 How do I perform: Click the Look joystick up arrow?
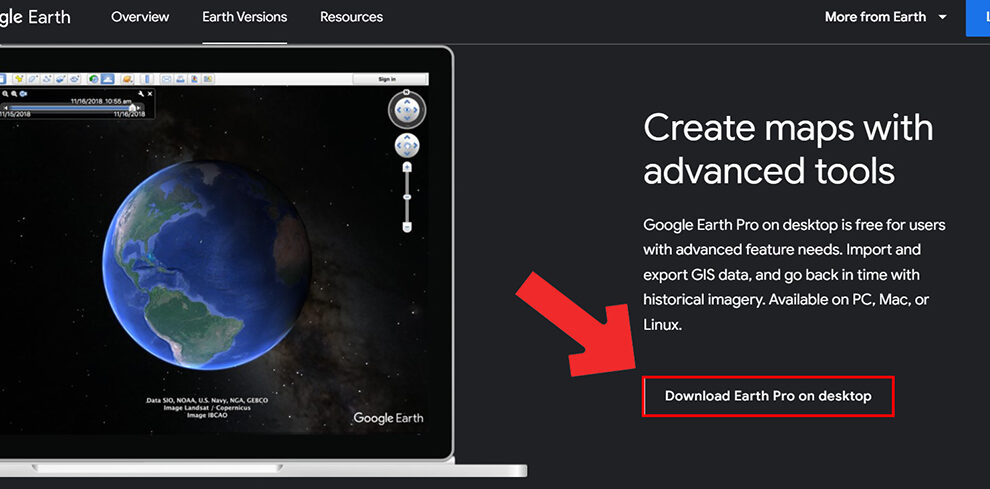(x=407, y=102)
